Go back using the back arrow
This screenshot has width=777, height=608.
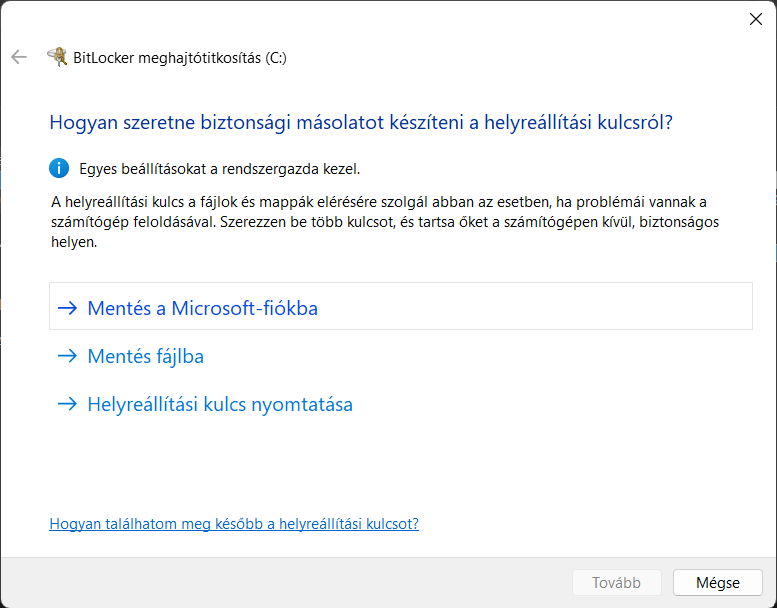pyautogui.click(x=19, y=57)
